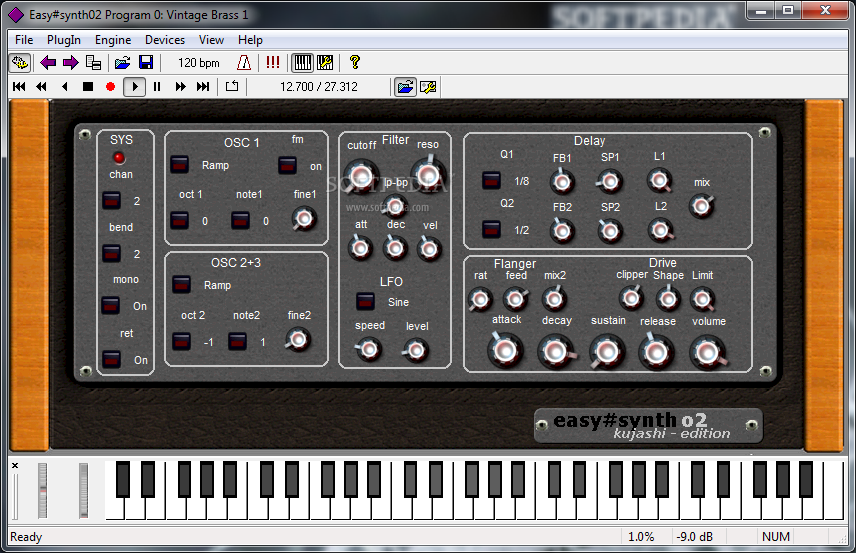856x553 pixels.
Task: Change the bend value selector button
Action: (x=111, y=253)
